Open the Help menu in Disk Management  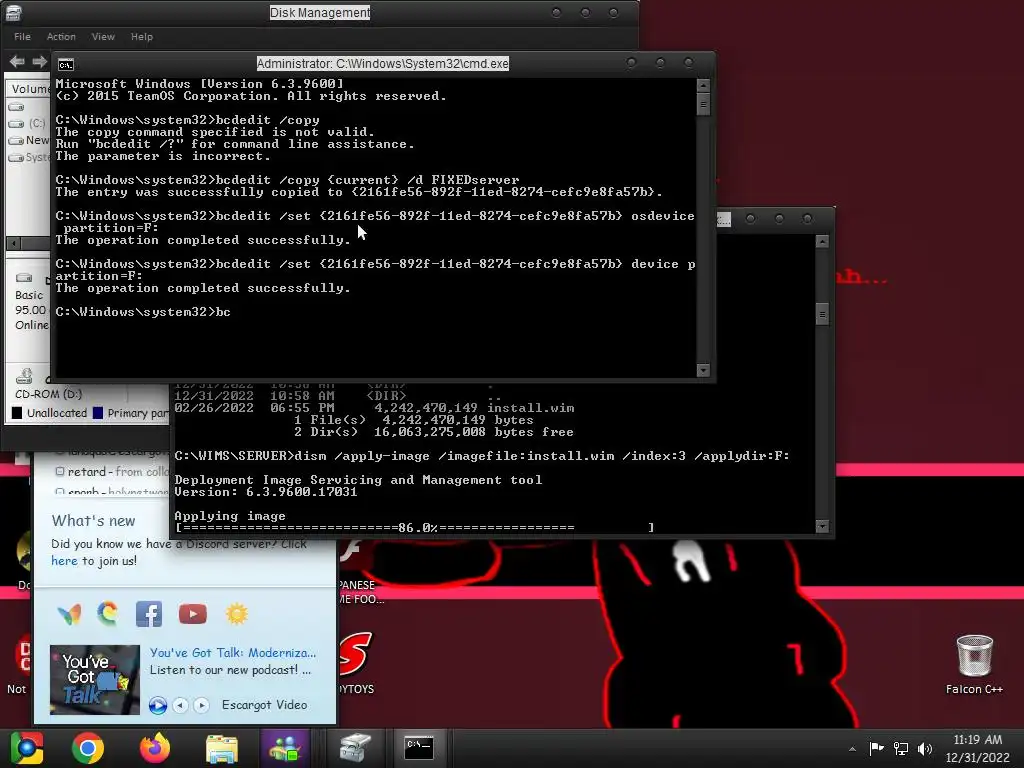coord(141,37)
